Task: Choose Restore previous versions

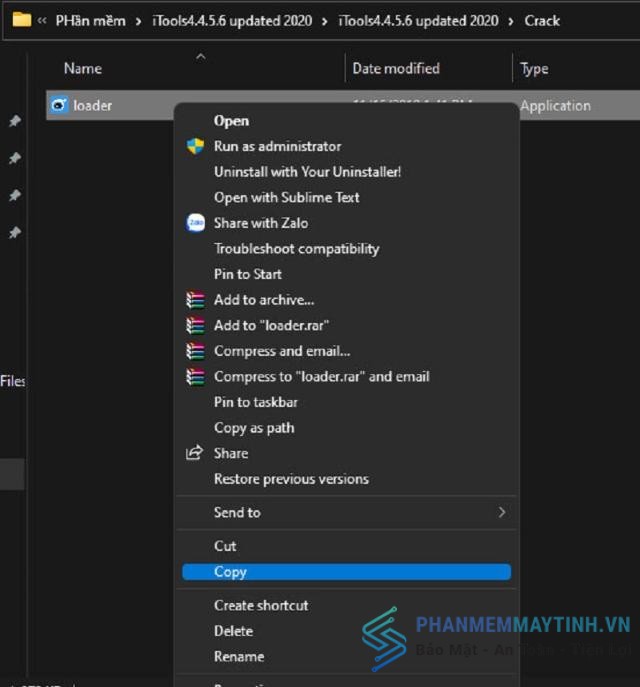Action: coord(291,479)
